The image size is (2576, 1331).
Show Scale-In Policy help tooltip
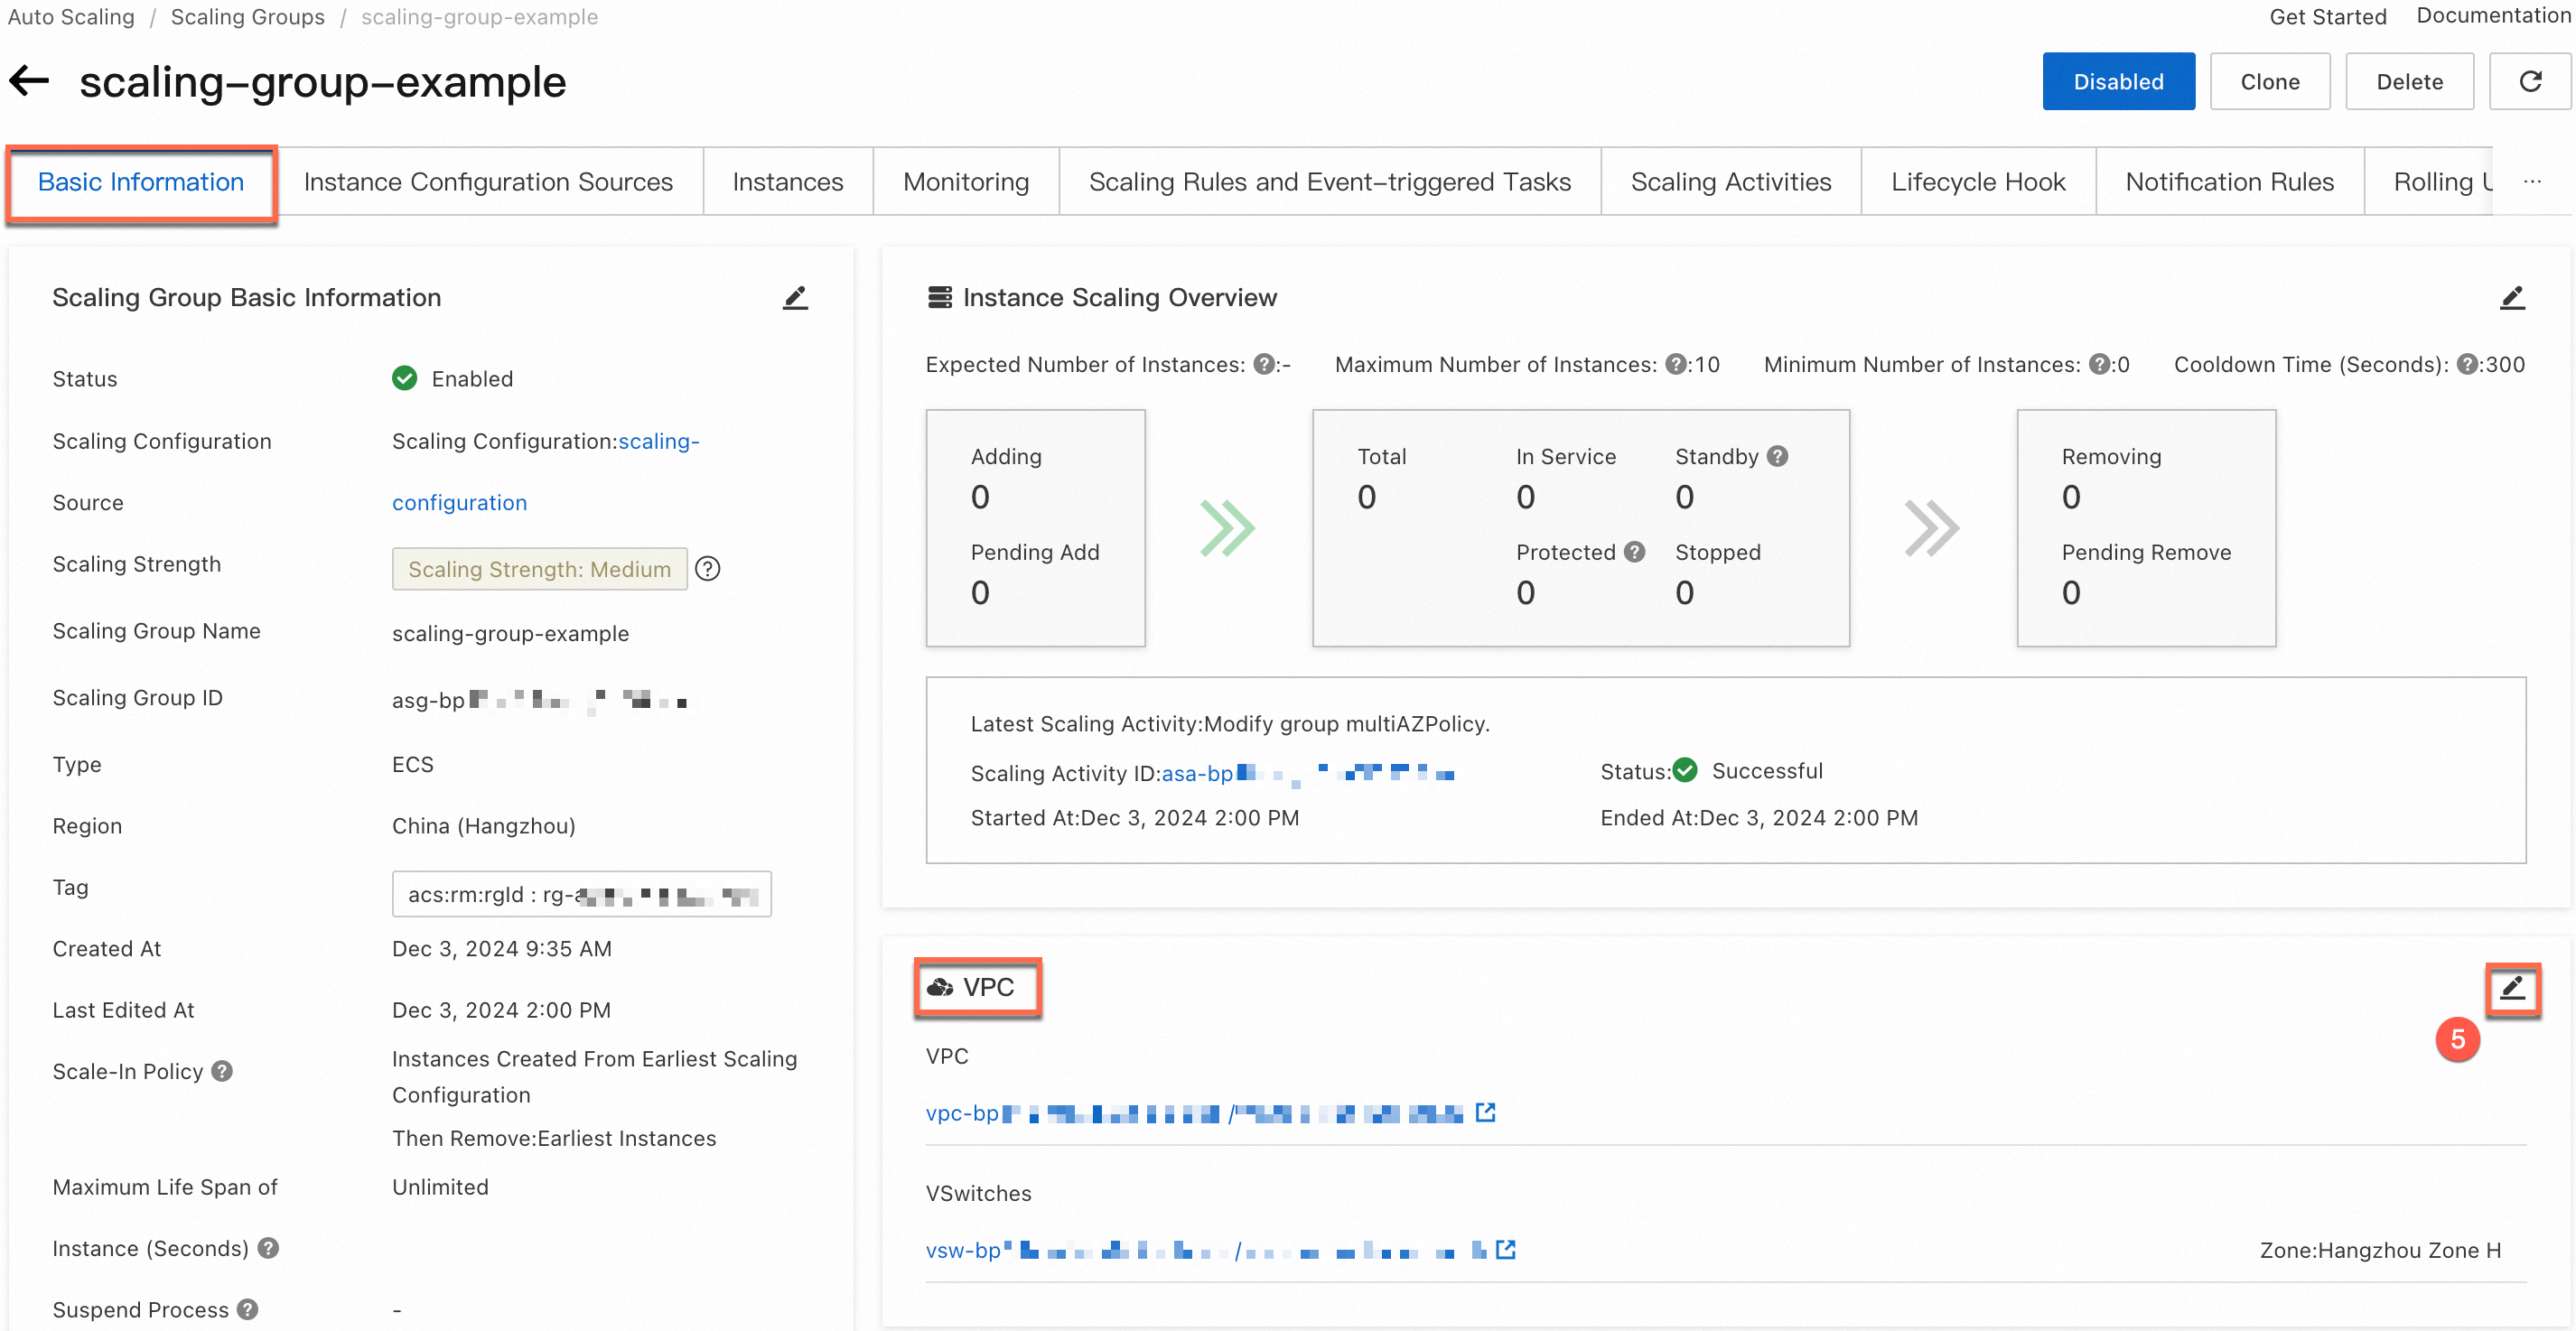[222, 1071]
